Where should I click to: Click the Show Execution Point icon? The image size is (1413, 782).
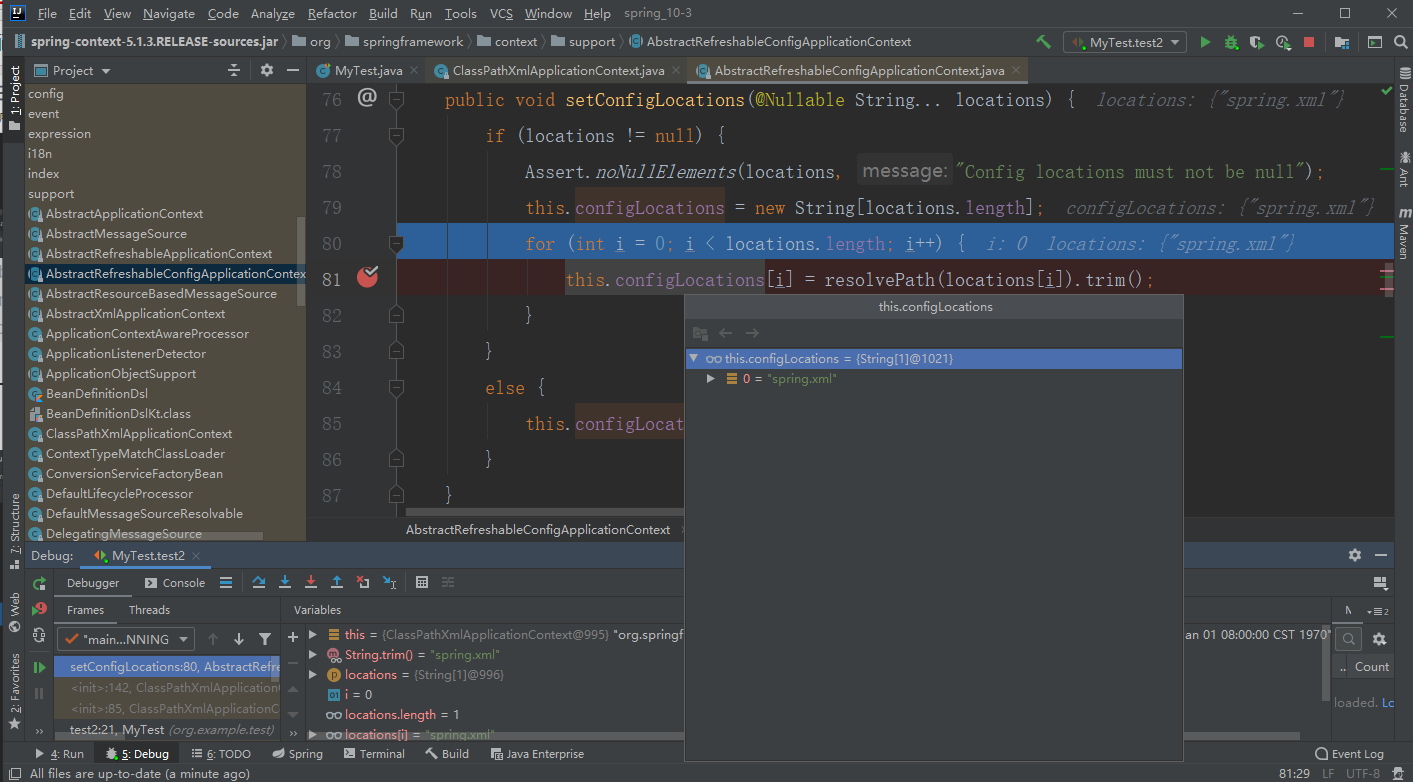(226, 582)
